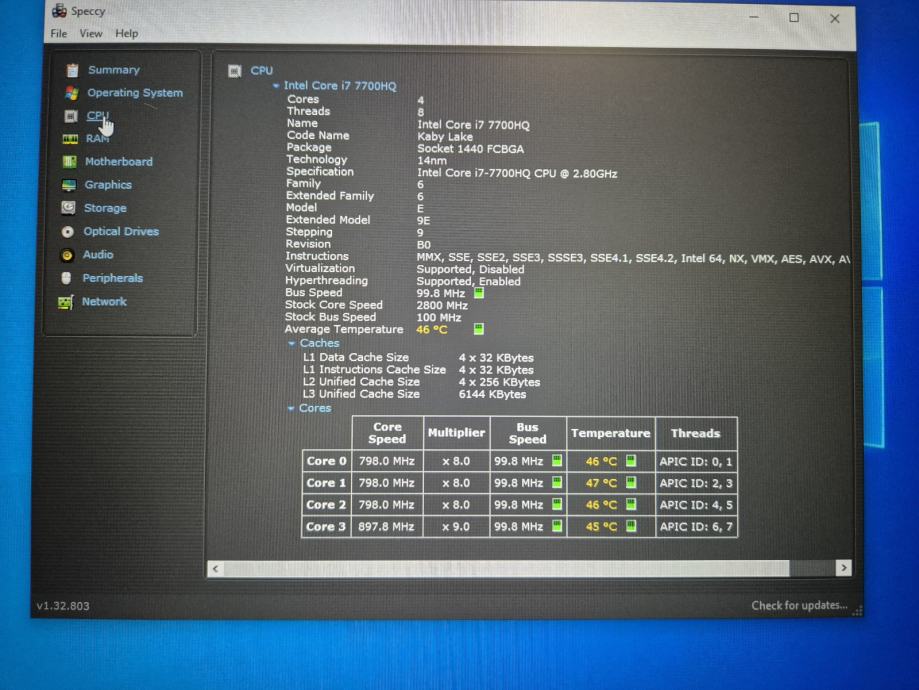
Task: Click Core 2 bus speed green indicator
Action: (557, 504)
